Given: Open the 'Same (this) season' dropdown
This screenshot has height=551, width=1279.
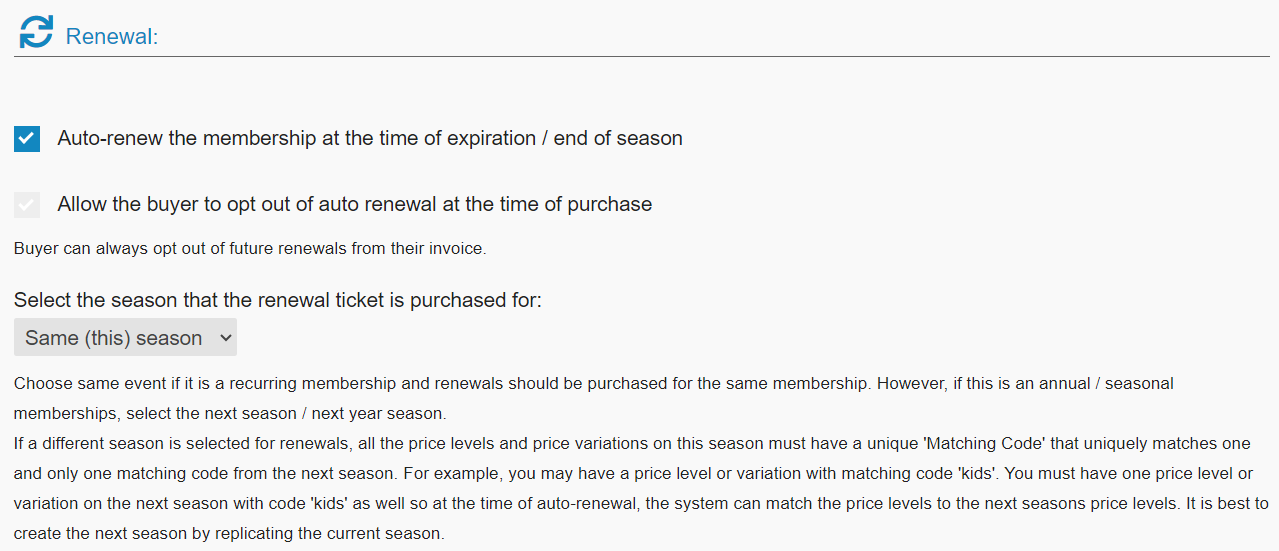Looking at the screenshot, I should pos(125,338).
